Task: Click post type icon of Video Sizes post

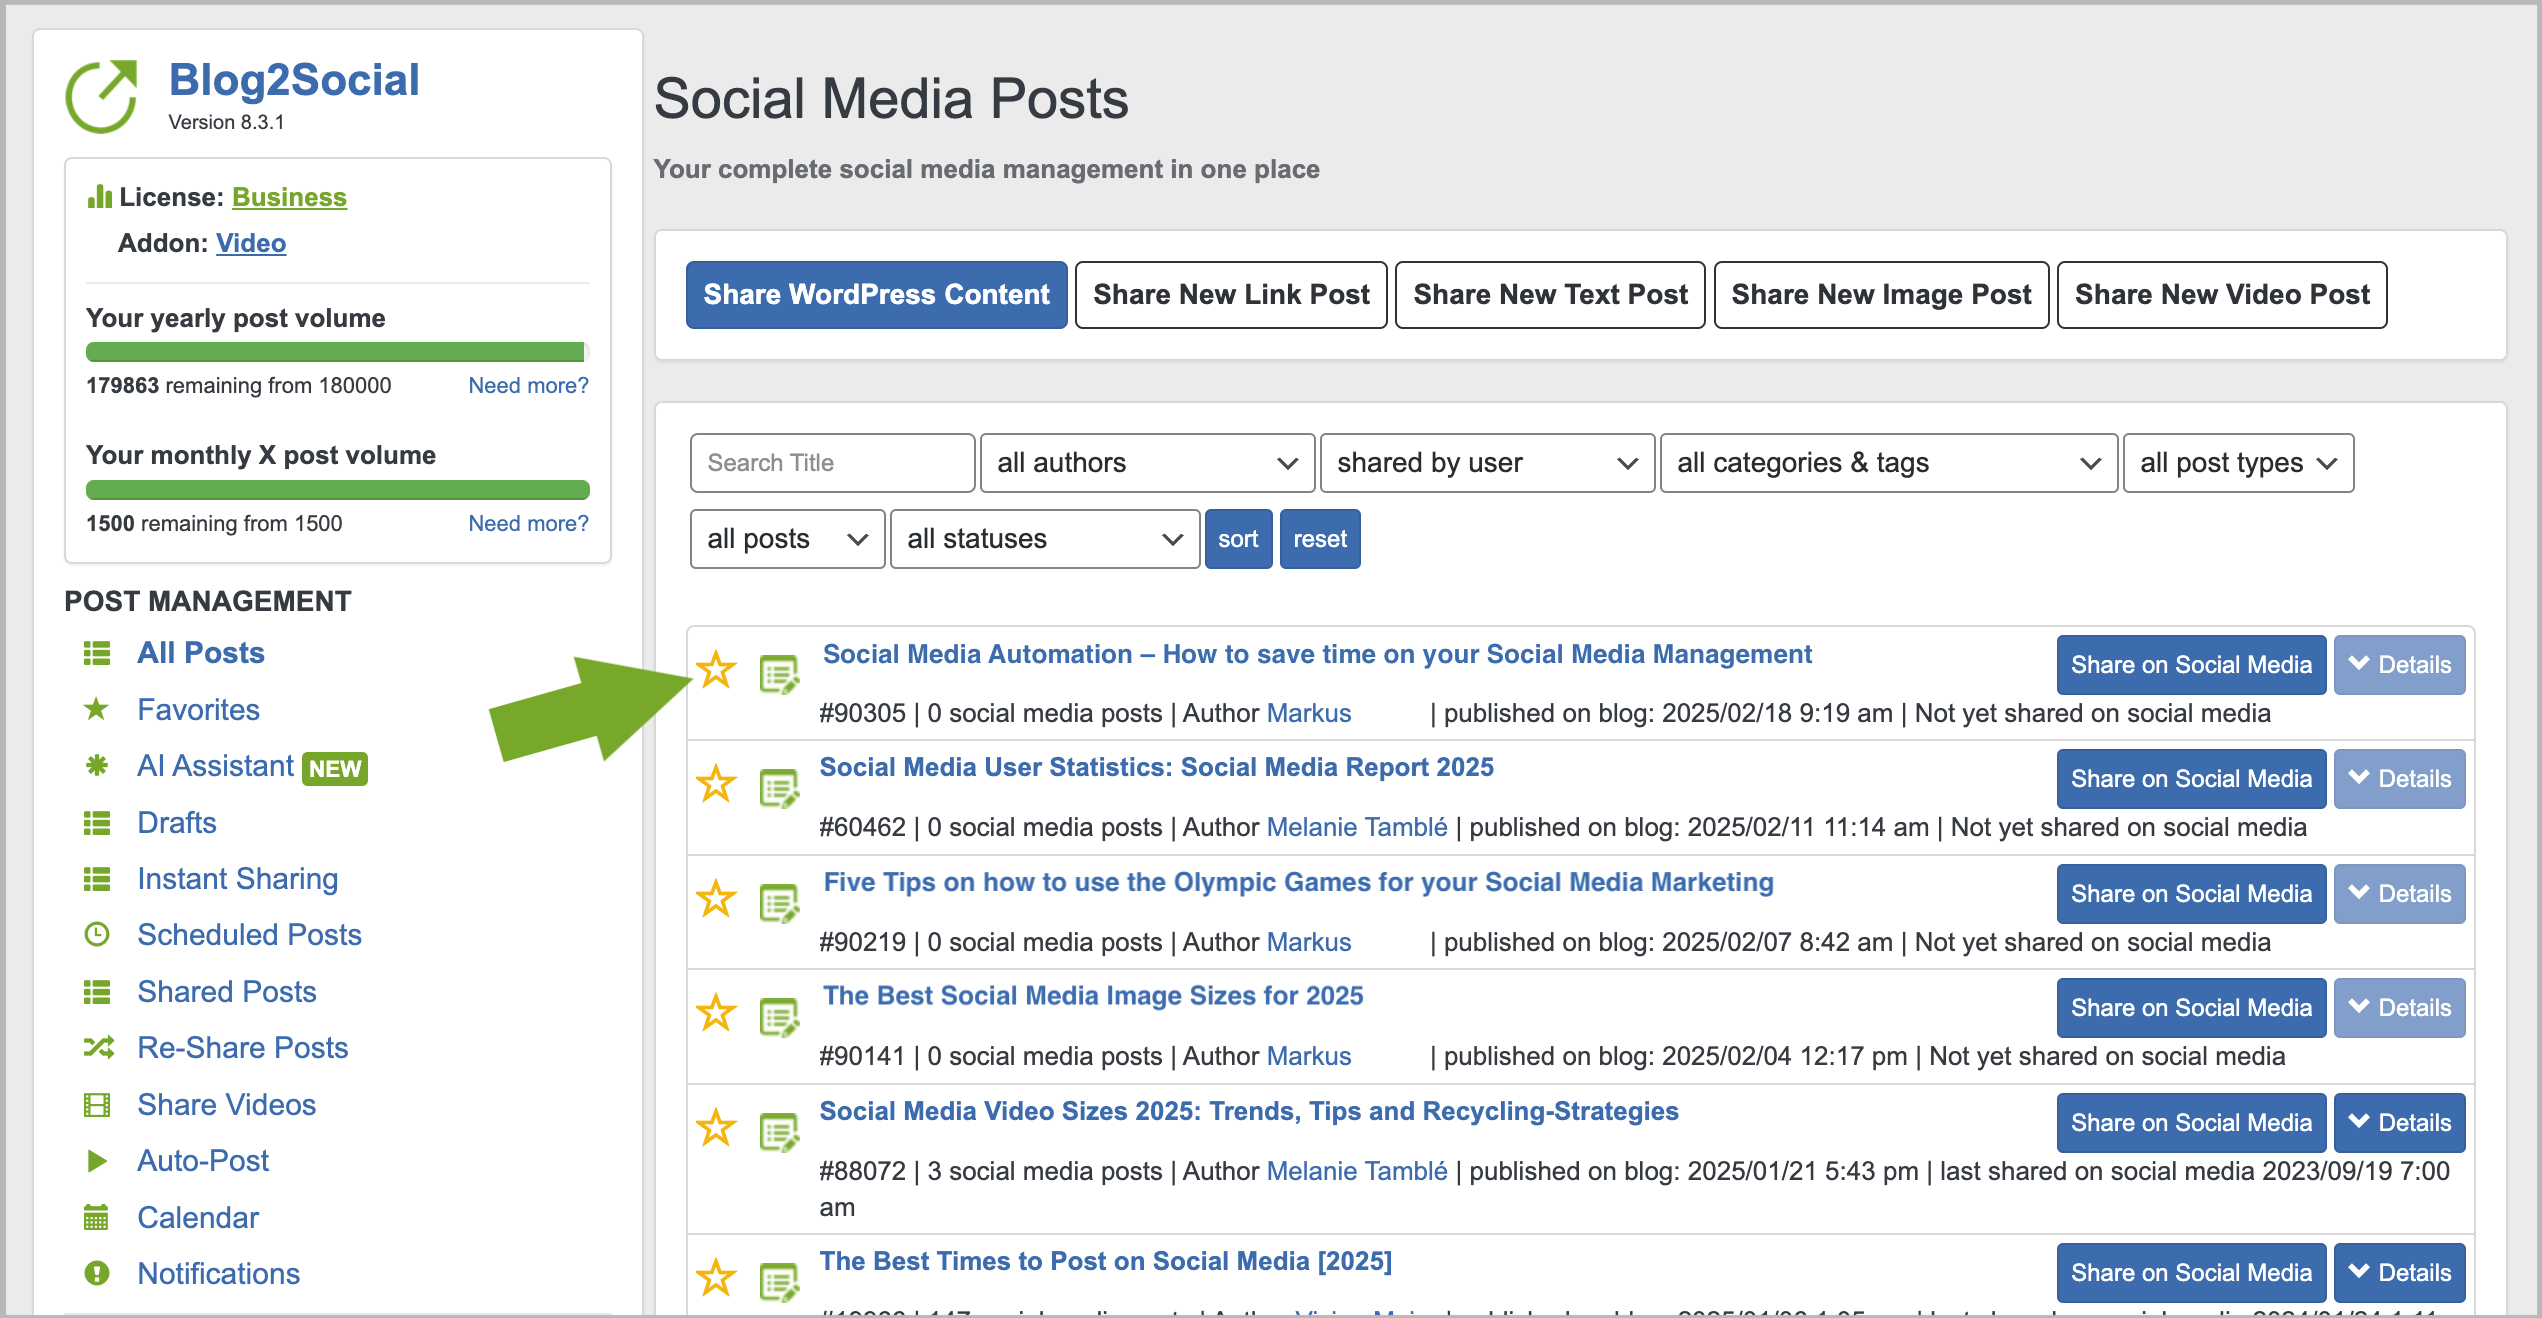Action: [779, 1132]
